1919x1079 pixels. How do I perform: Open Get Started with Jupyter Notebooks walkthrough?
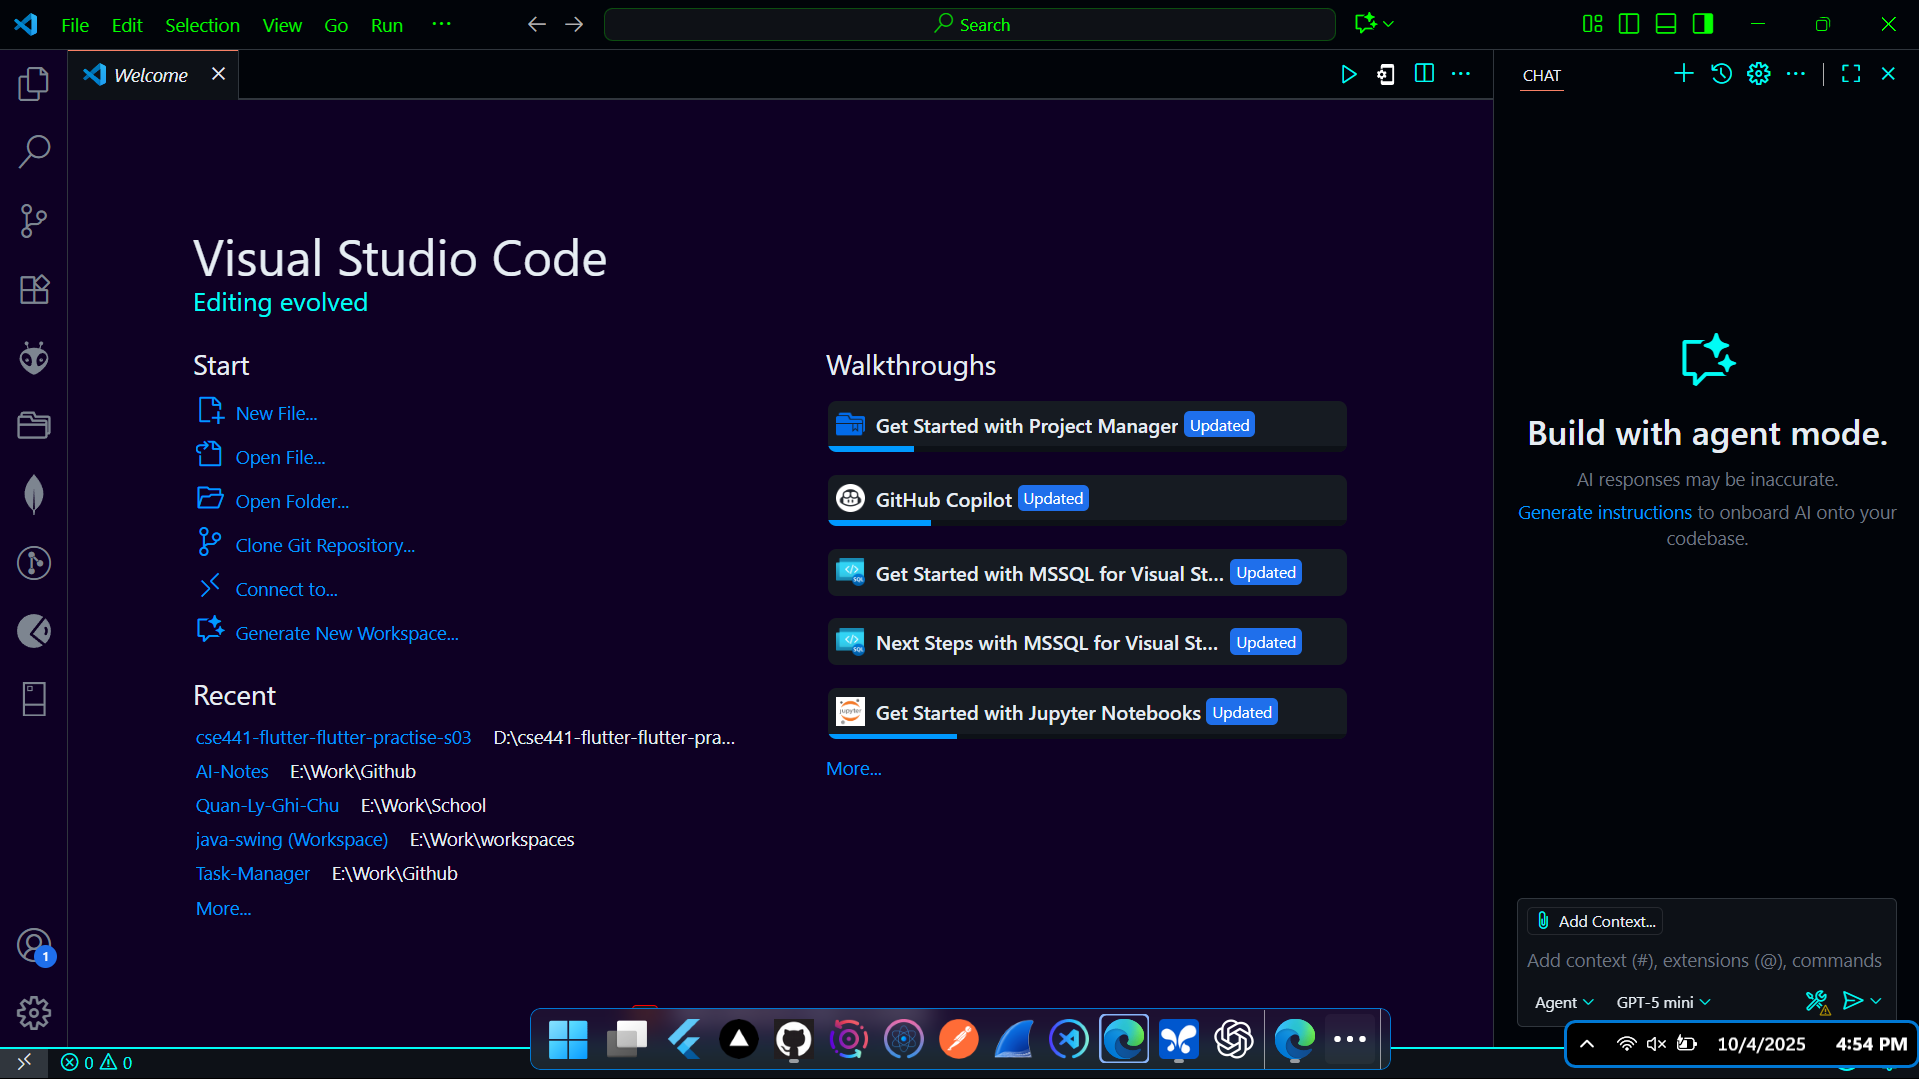[1087, 713]
